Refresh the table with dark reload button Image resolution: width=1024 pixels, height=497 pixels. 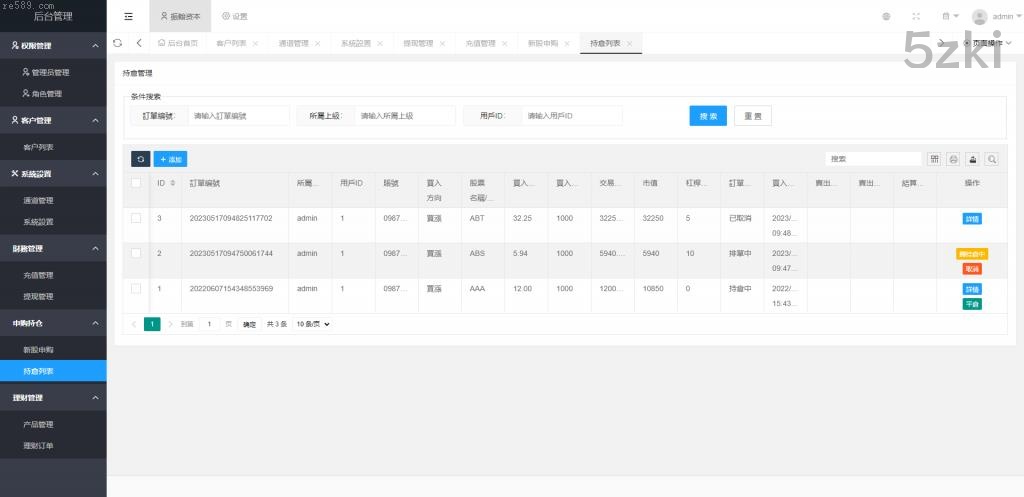[141, 159]
